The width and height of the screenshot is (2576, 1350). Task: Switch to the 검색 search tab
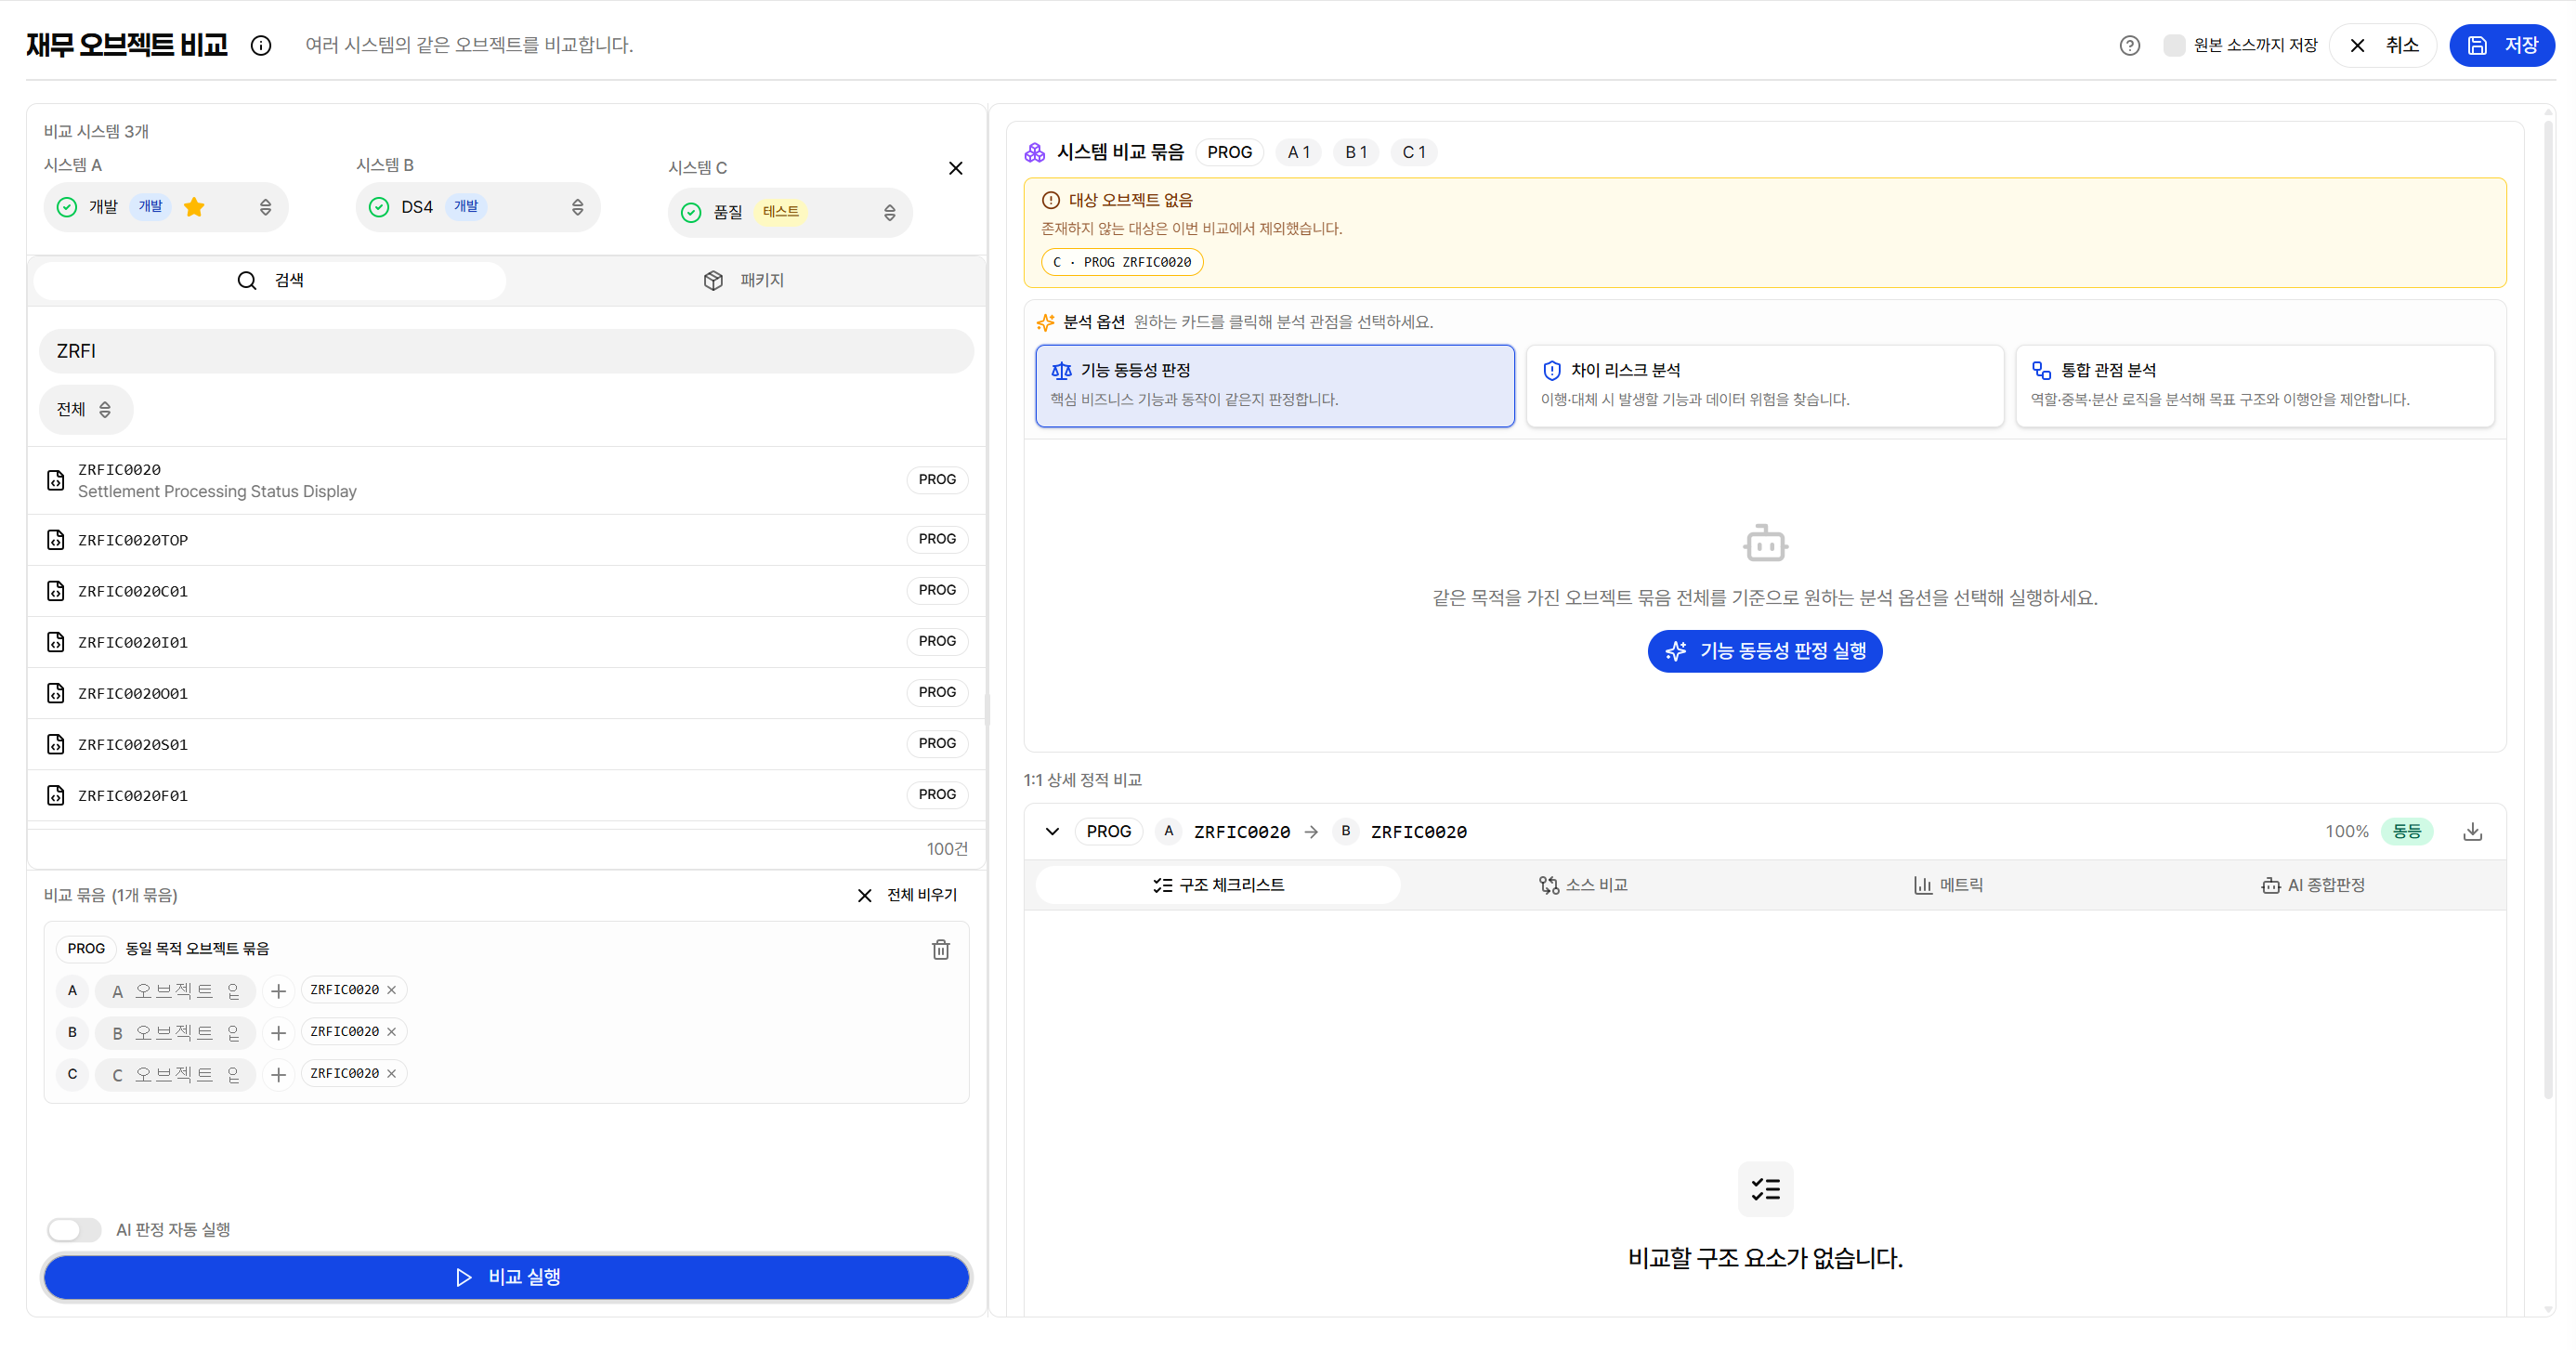tap(270, 280)
